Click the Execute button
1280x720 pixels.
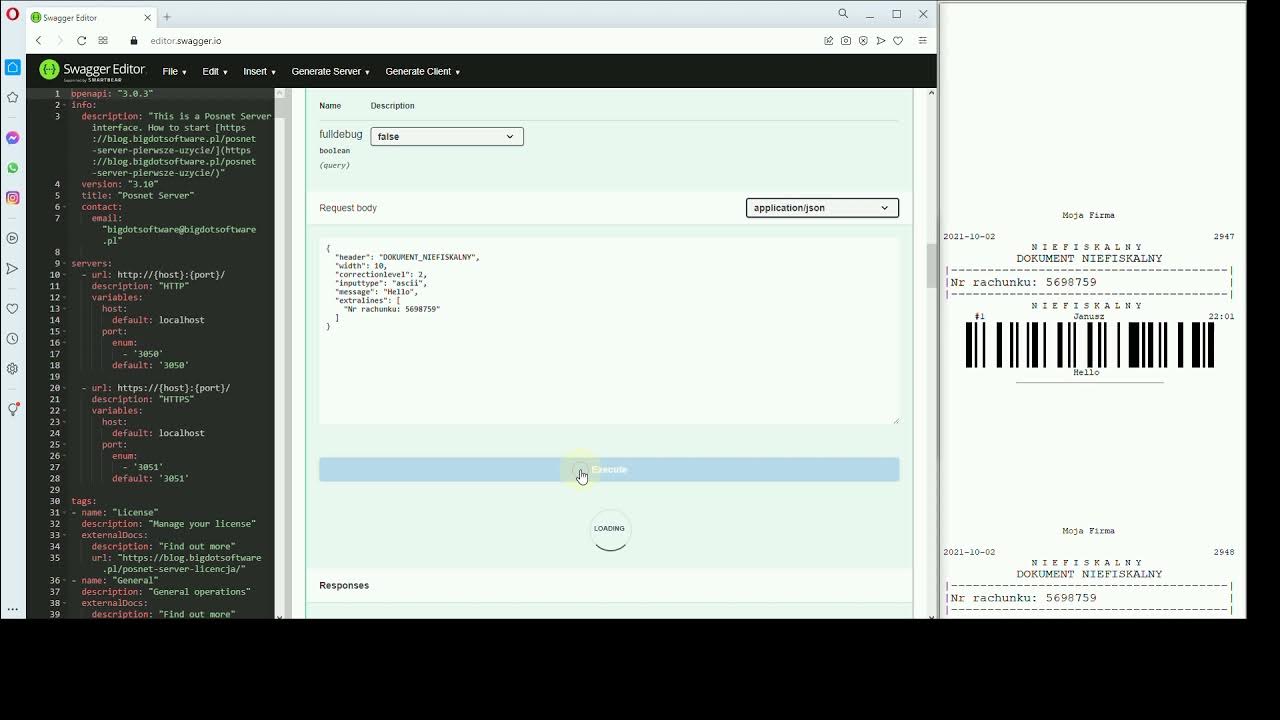[609, 470]
